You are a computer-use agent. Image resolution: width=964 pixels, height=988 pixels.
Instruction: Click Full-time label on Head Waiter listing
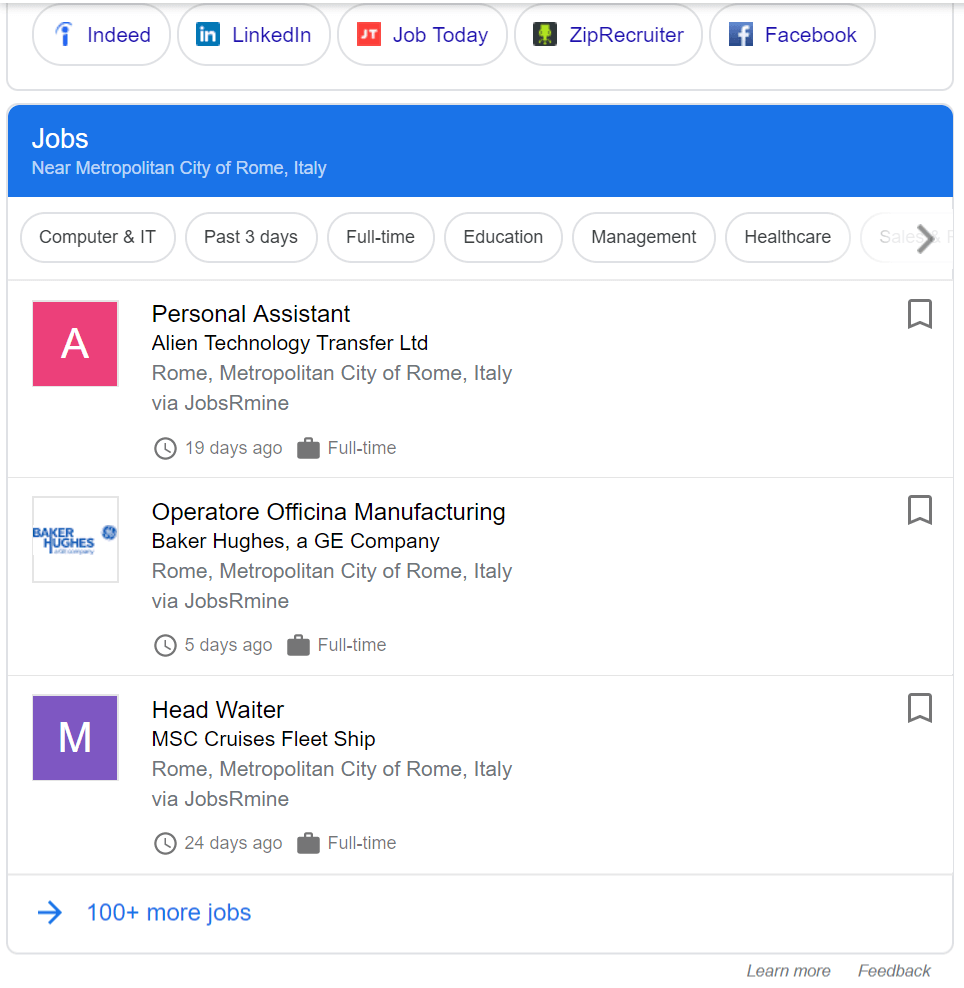[362, 843]
